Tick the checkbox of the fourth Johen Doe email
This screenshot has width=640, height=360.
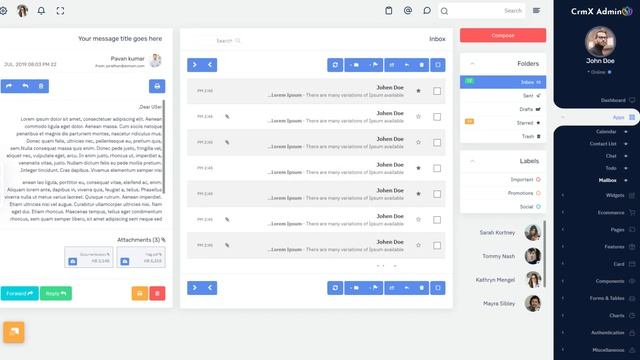click(437, 168)
